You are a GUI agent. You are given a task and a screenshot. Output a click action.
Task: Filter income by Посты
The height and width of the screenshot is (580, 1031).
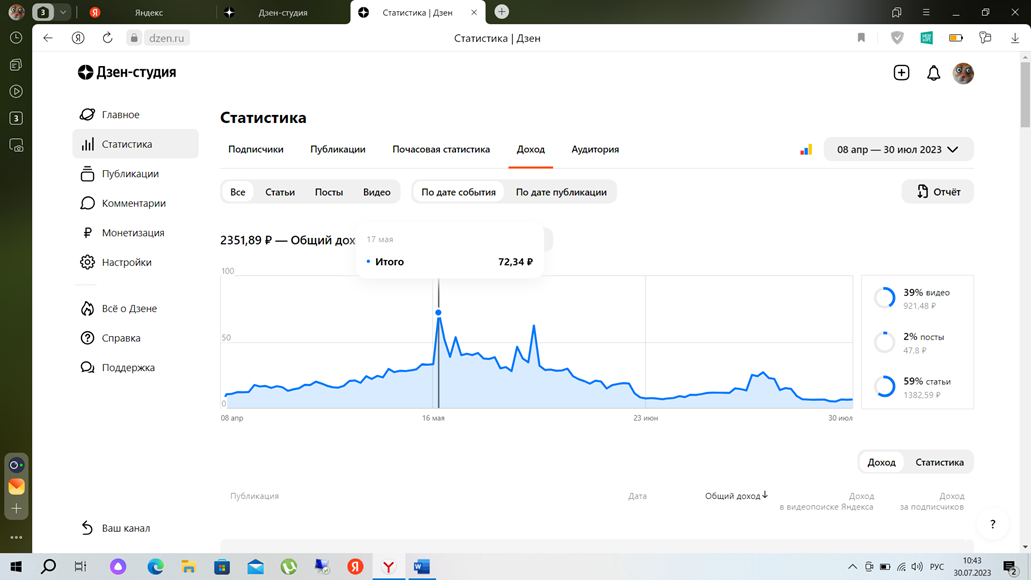pos(329,192)
